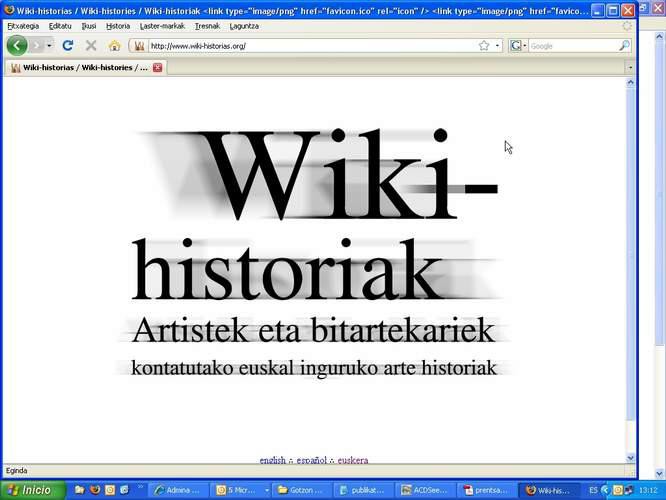Switch to the ACDSee... taskbar window

(x=426, y=490)
